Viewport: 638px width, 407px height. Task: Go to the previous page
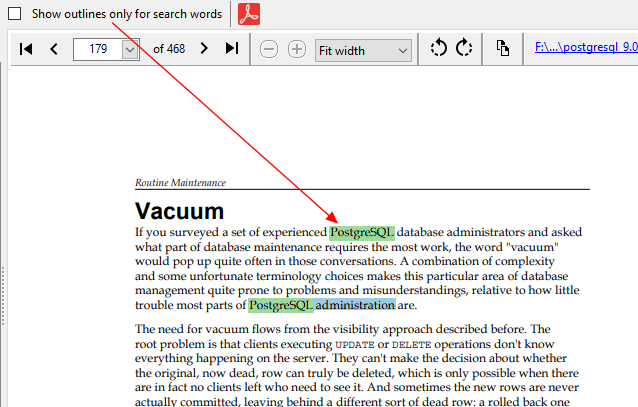tap(54, 49)
